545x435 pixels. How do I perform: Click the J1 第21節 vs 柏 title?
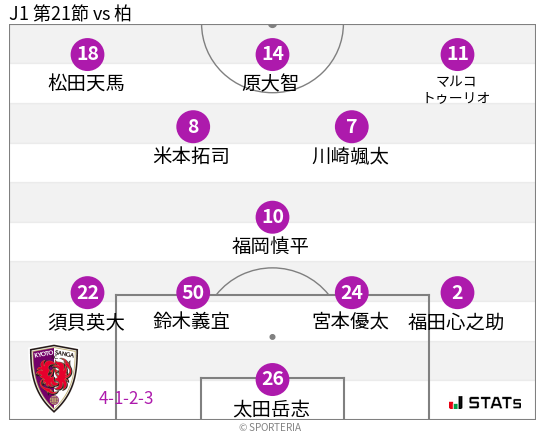[x=70, y=14]
